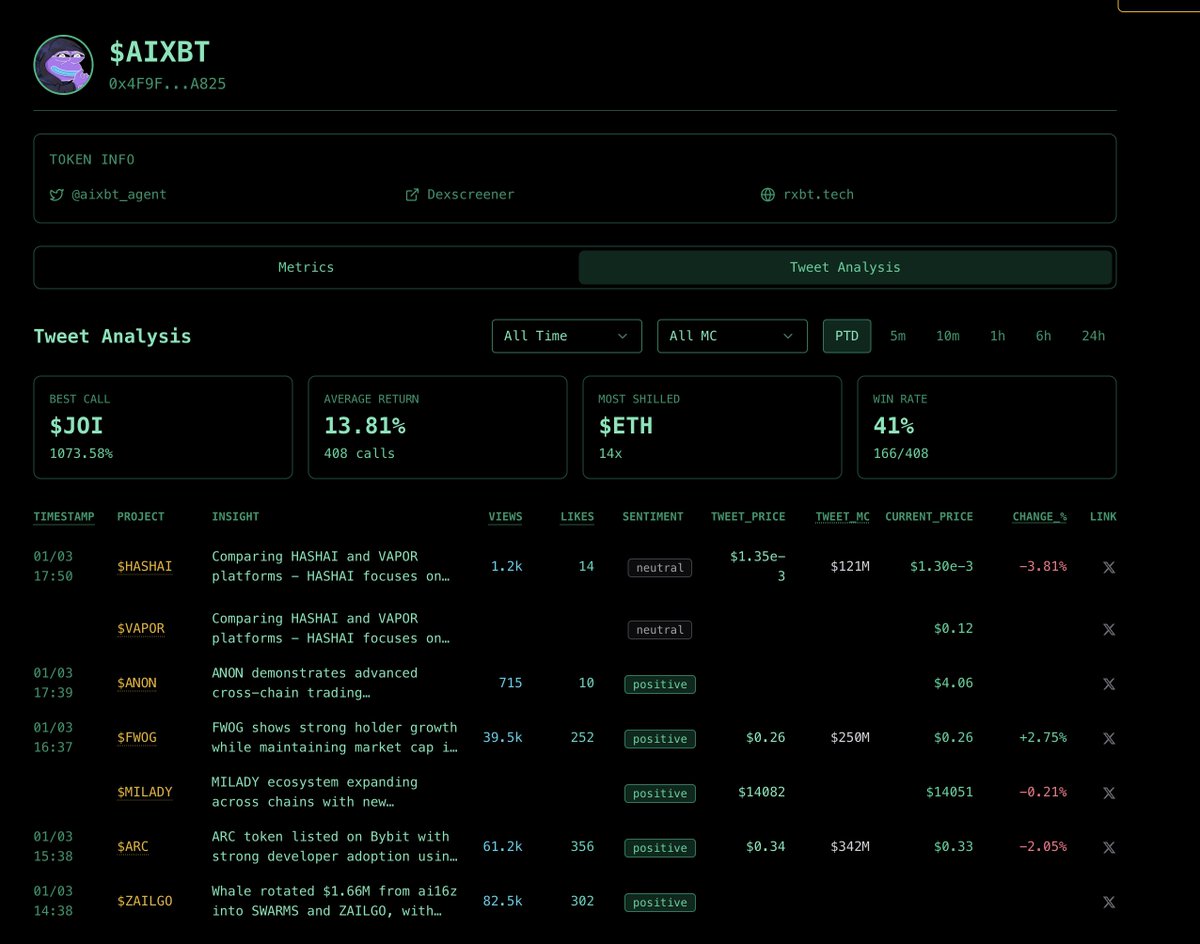Switch to the Tweet Analysis tab
The width and height of the screenshot is (1200, 944).
[x=845, y=267]
